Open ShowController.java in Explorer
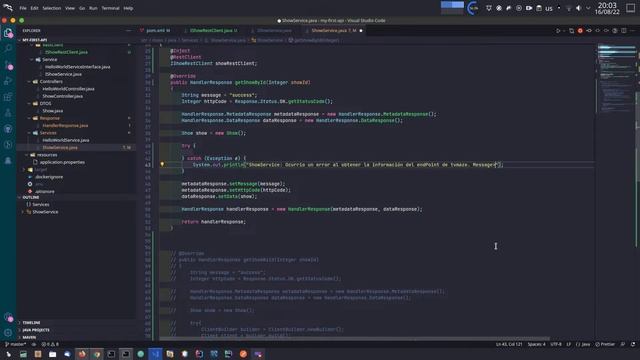Viewport: 640px width, 360px height. point(62,96)
